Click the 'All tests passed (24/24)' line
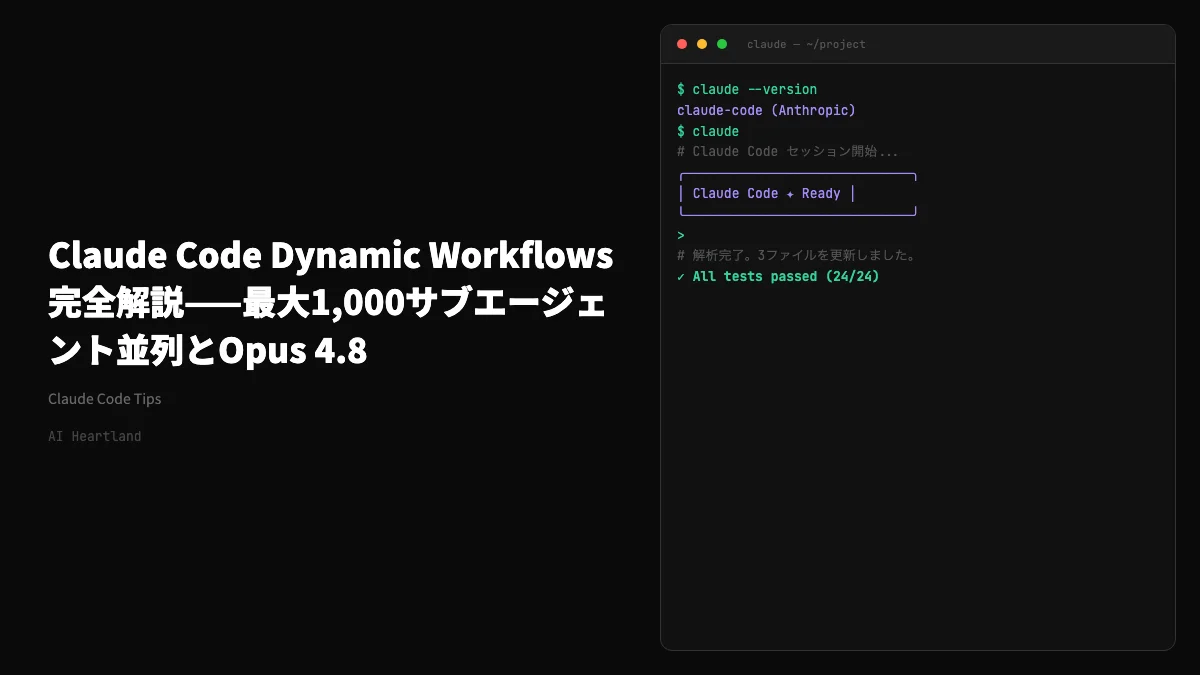 (778, 276)
